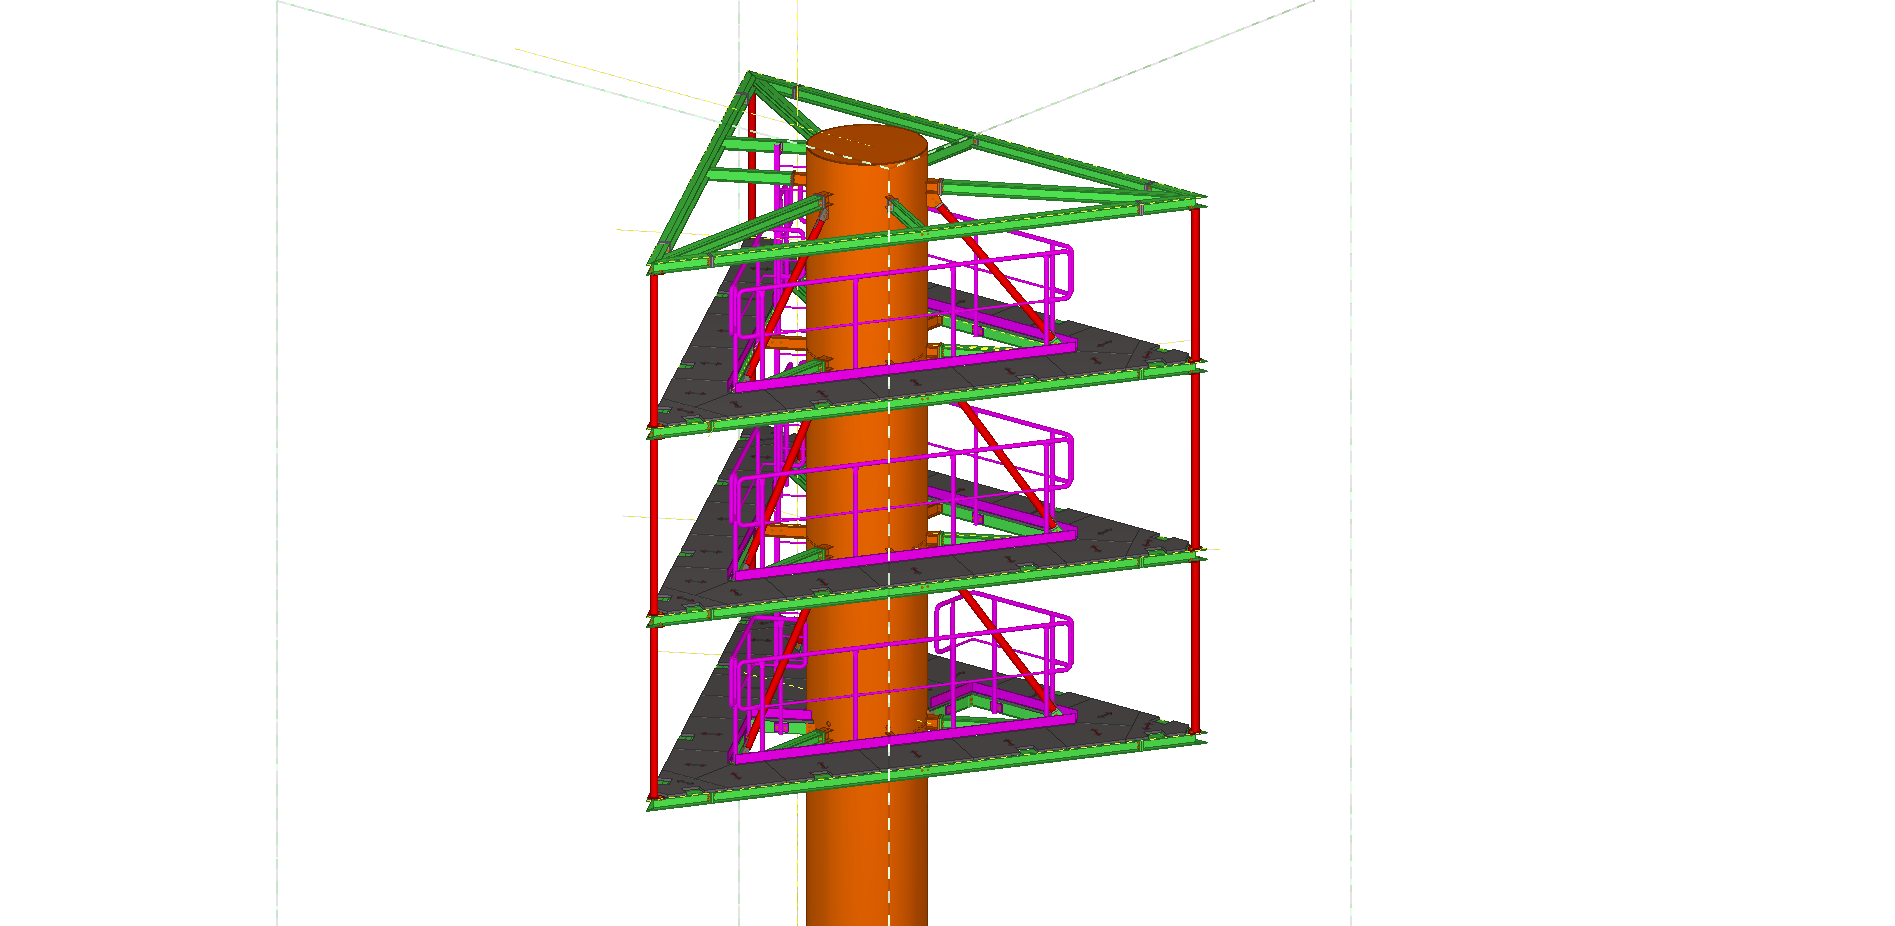This screenshot has width=1895, height=926.
Task: Click the green roof frame apex corner at top
Action: (752, 77)
